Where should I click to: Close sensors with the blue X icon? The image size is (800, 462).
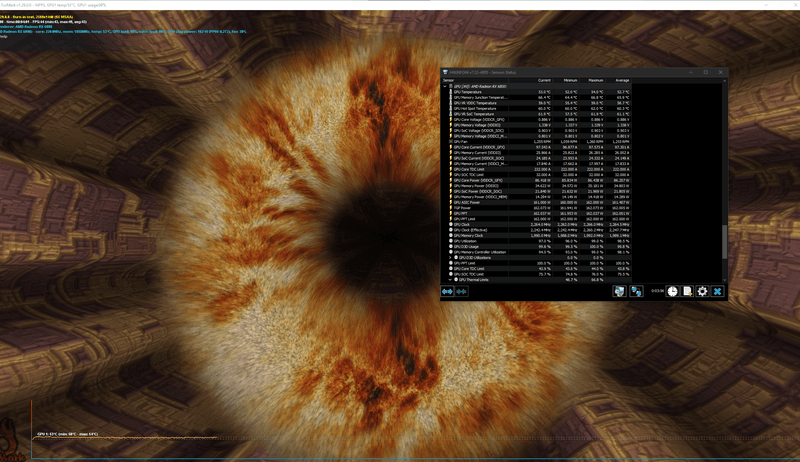point(717,291)
